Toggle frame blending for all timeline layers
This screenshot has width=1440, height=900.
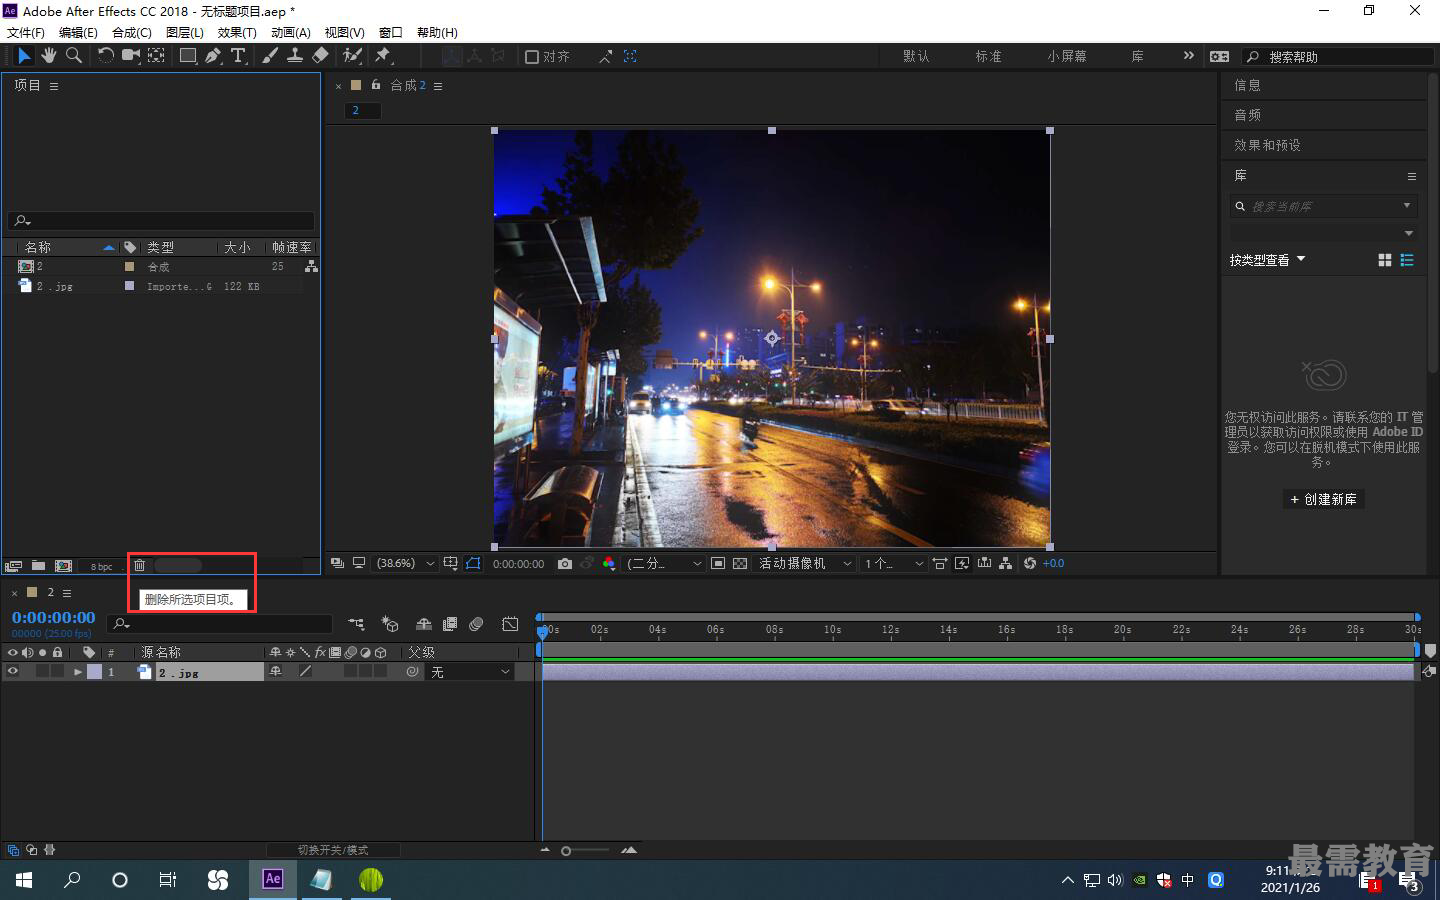click(450, 624)
